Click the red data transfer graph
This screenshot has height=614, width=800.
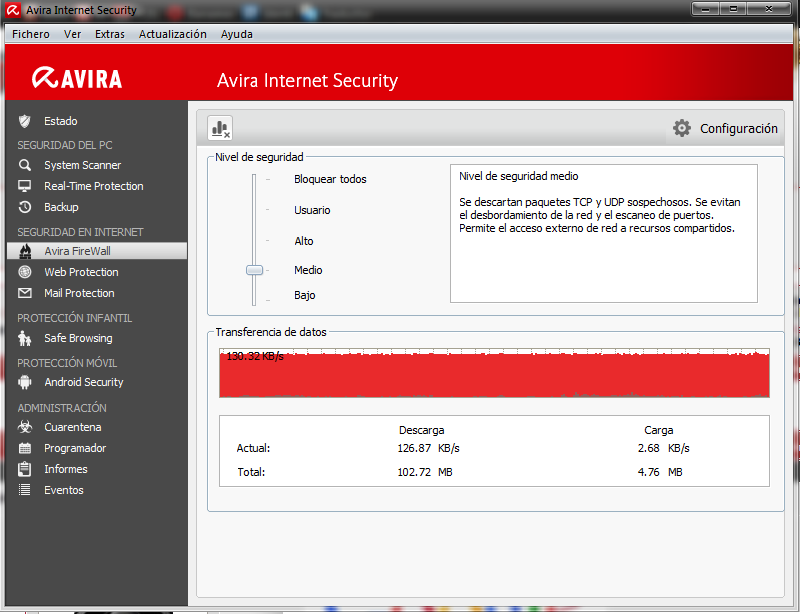coord(494,373)
